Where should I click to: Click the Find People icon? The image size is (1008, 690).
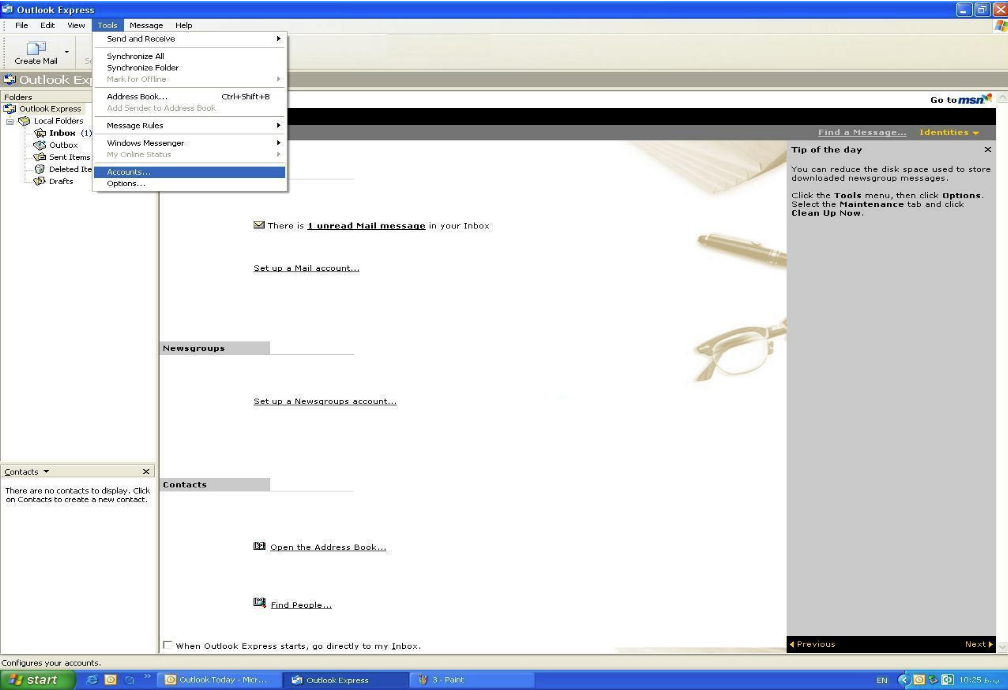pos(259,603)
